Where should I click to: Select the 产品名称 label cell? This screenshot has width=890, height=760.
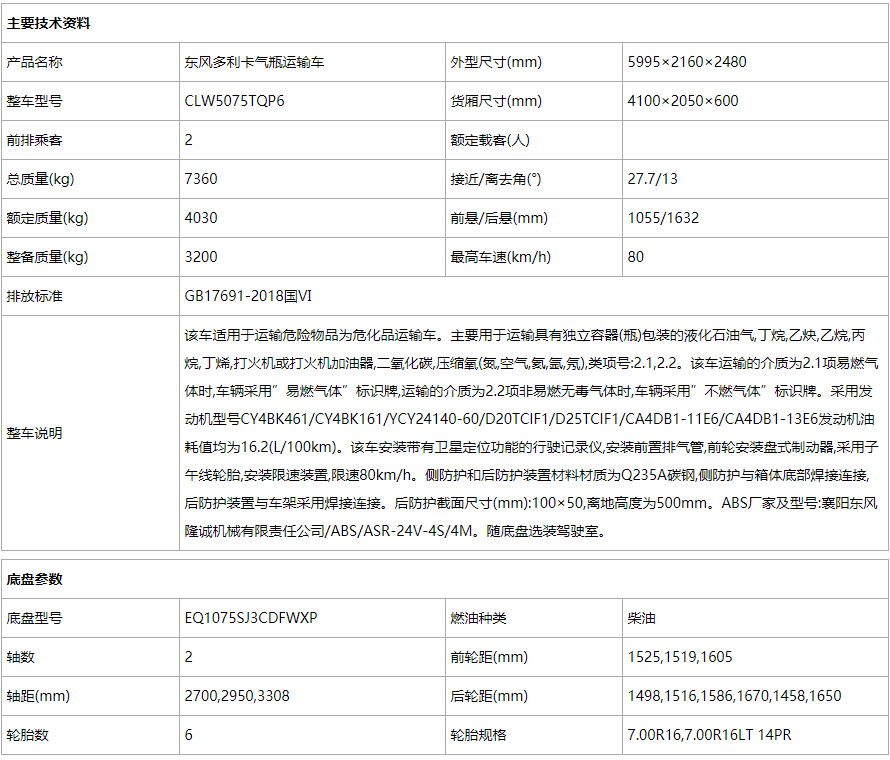tap(90, 62)
